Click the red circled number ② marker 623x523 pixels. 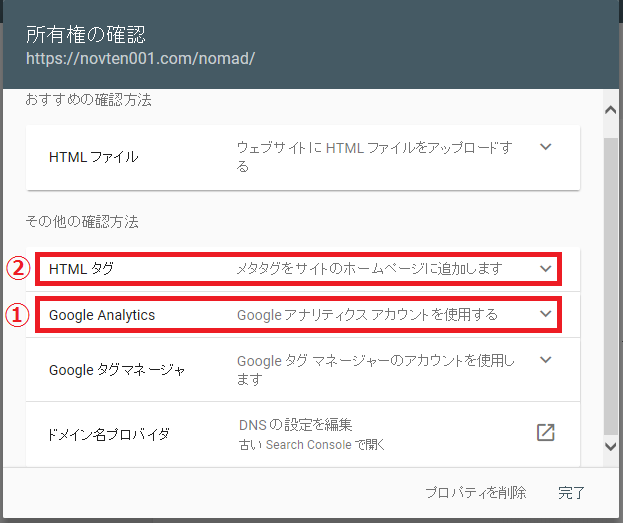point(16,269)
